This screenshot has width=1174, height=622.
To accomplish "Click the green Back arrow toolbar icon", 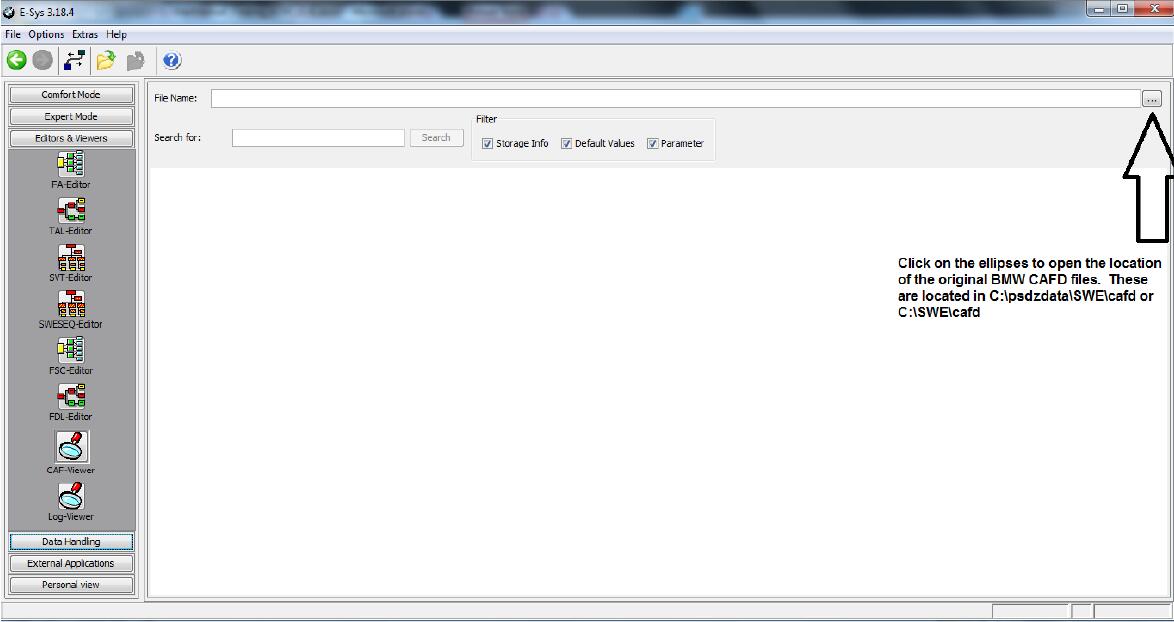I will (16, 61).
